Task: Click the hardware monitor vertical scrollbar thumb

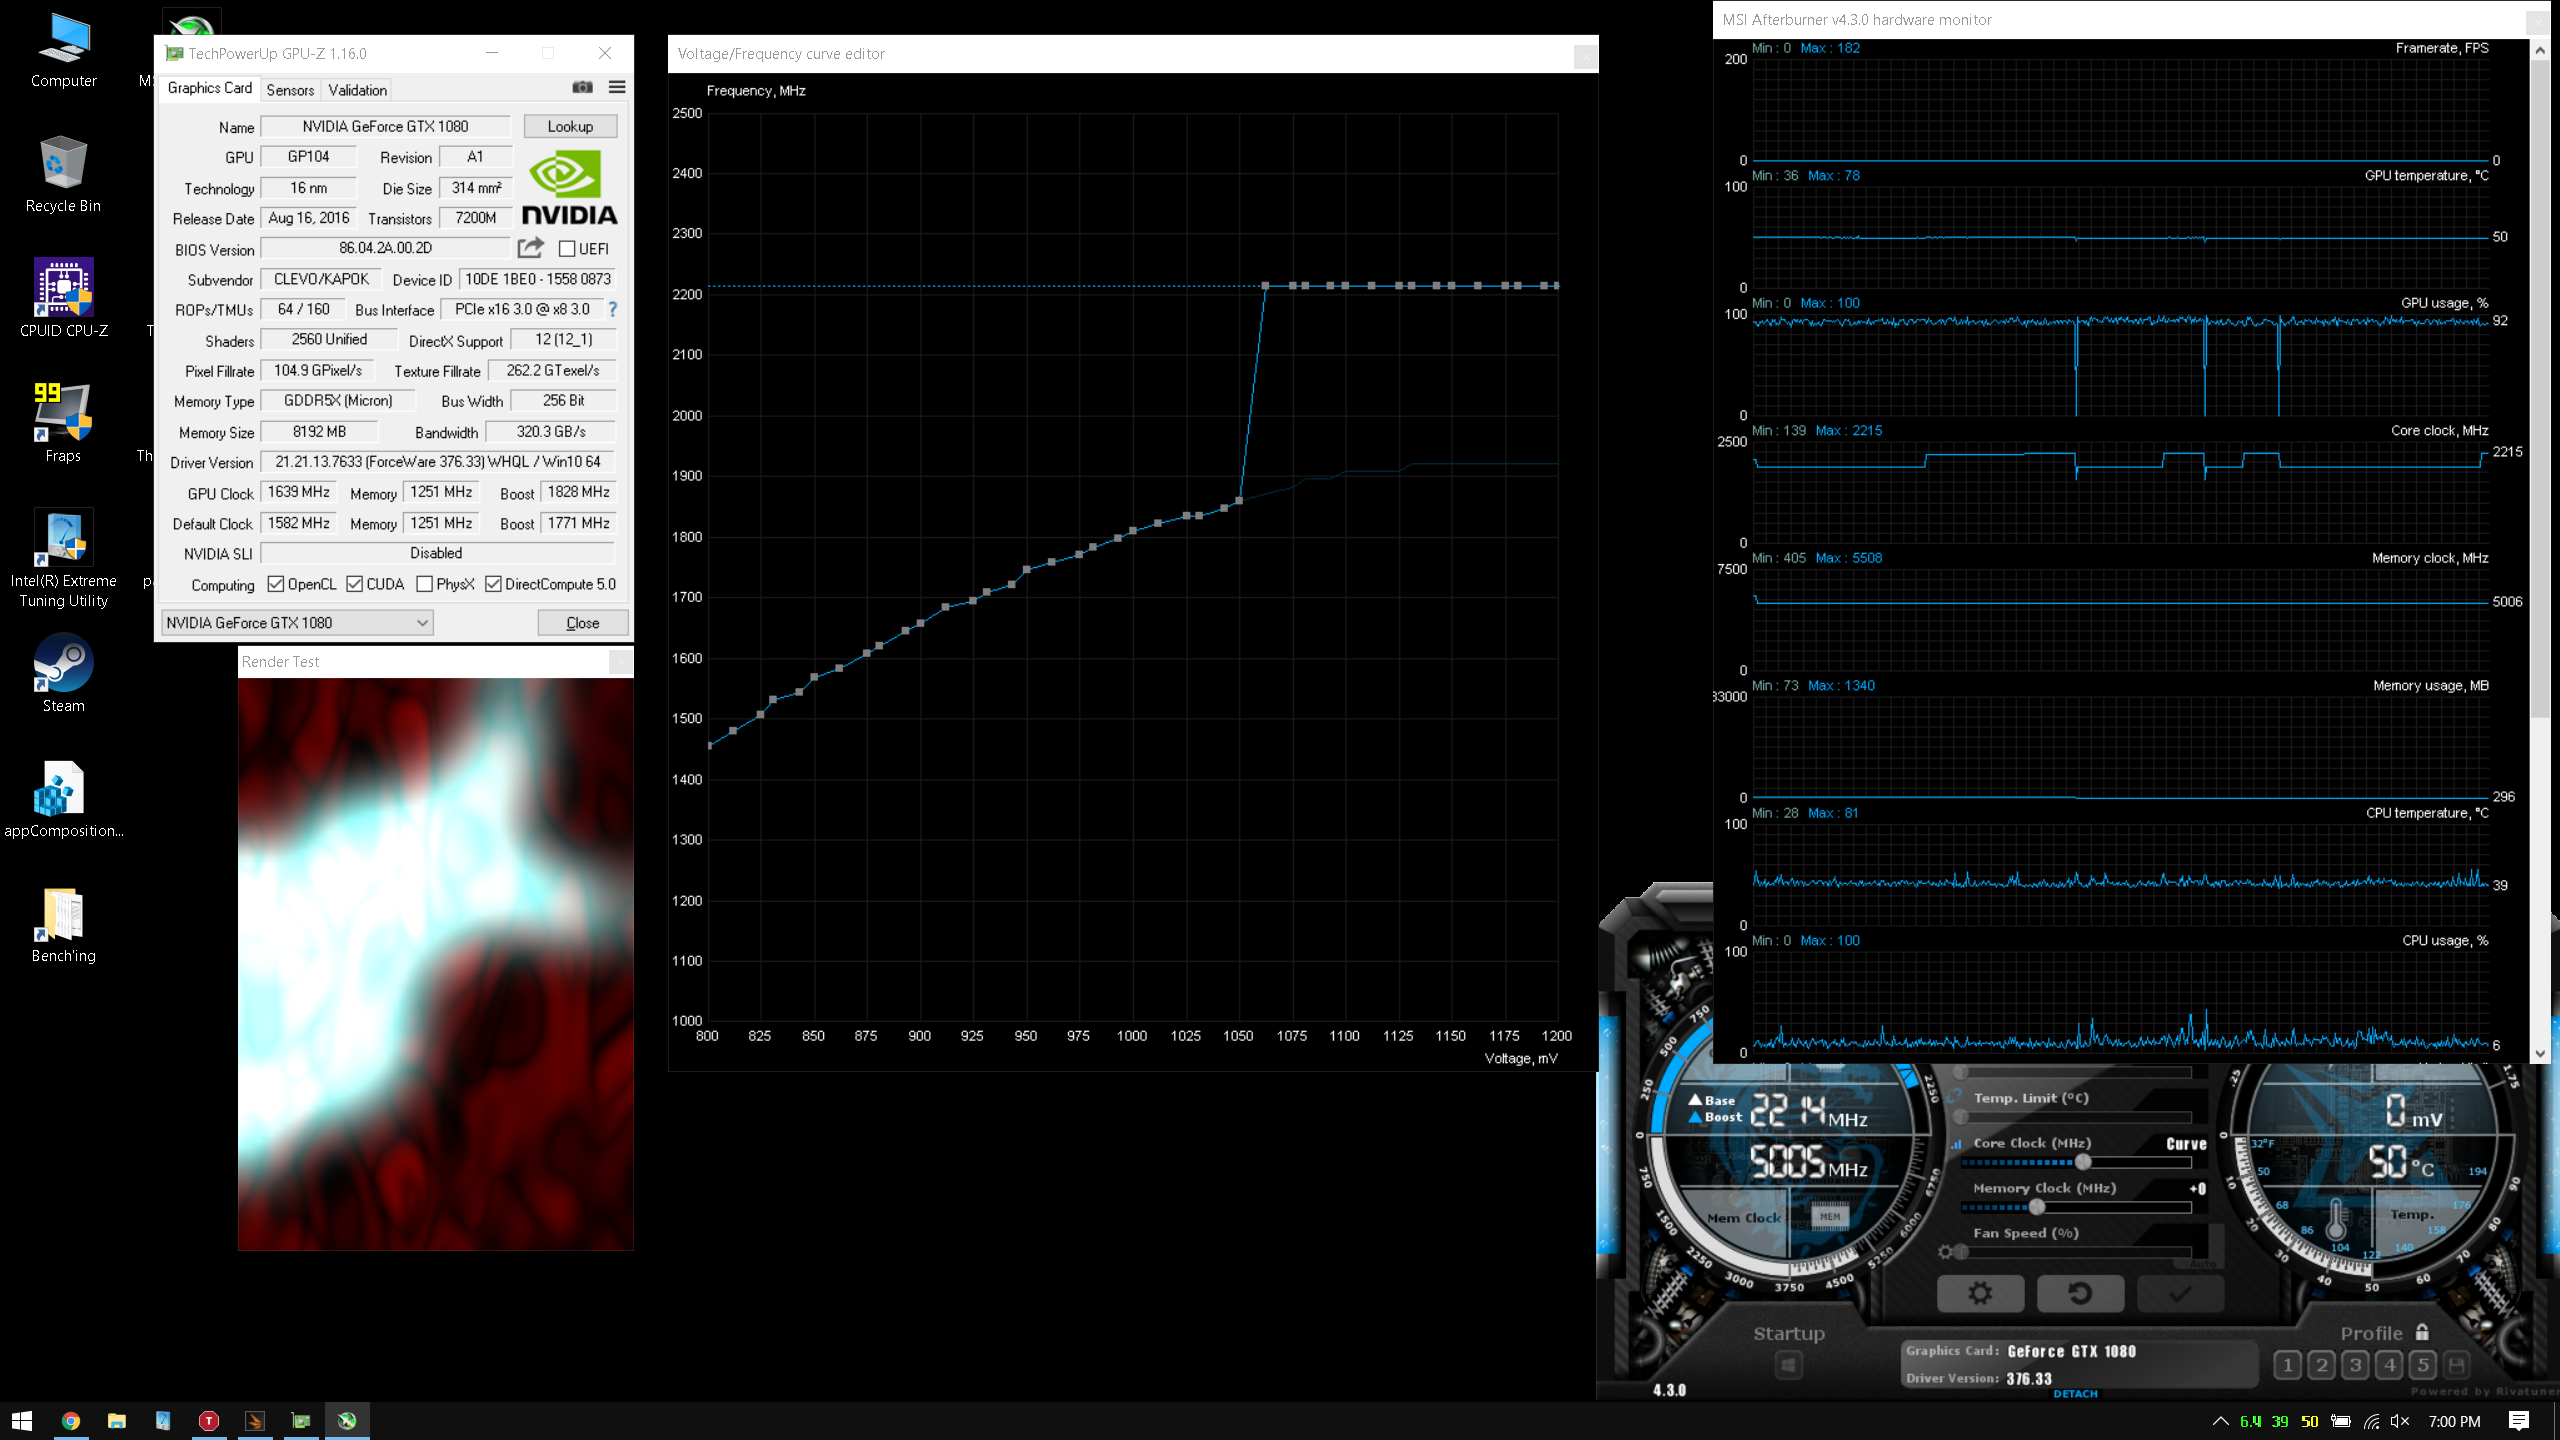Action: (x=2540, y=390)
